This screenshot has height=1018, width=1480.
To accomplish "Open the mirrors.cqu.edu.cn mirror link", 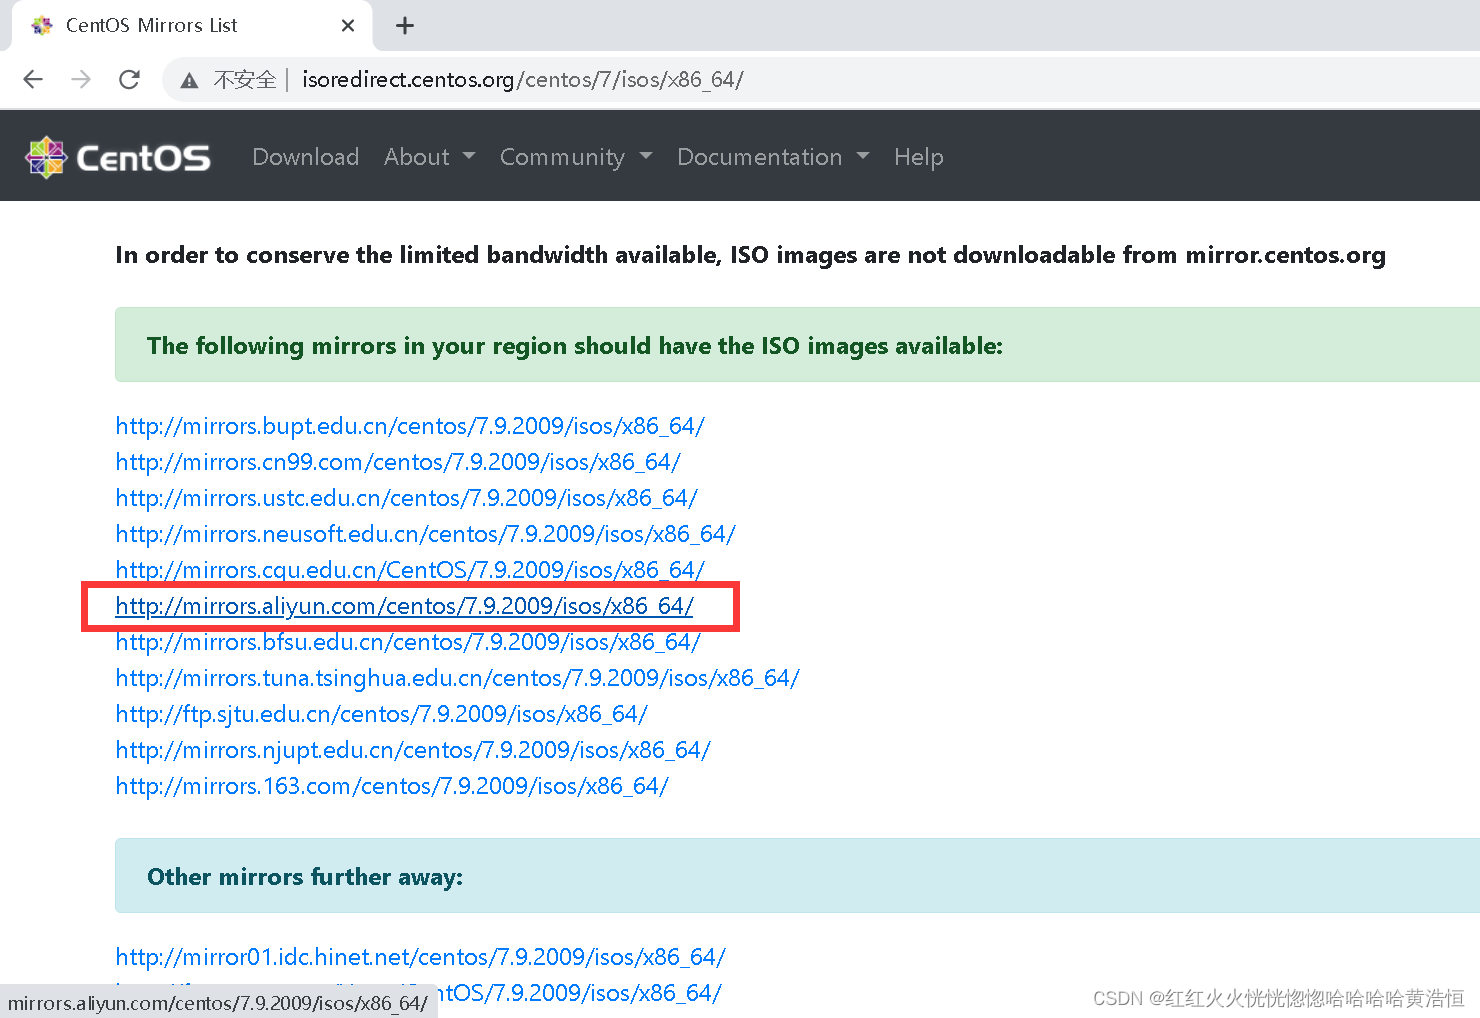I will 410,570.
